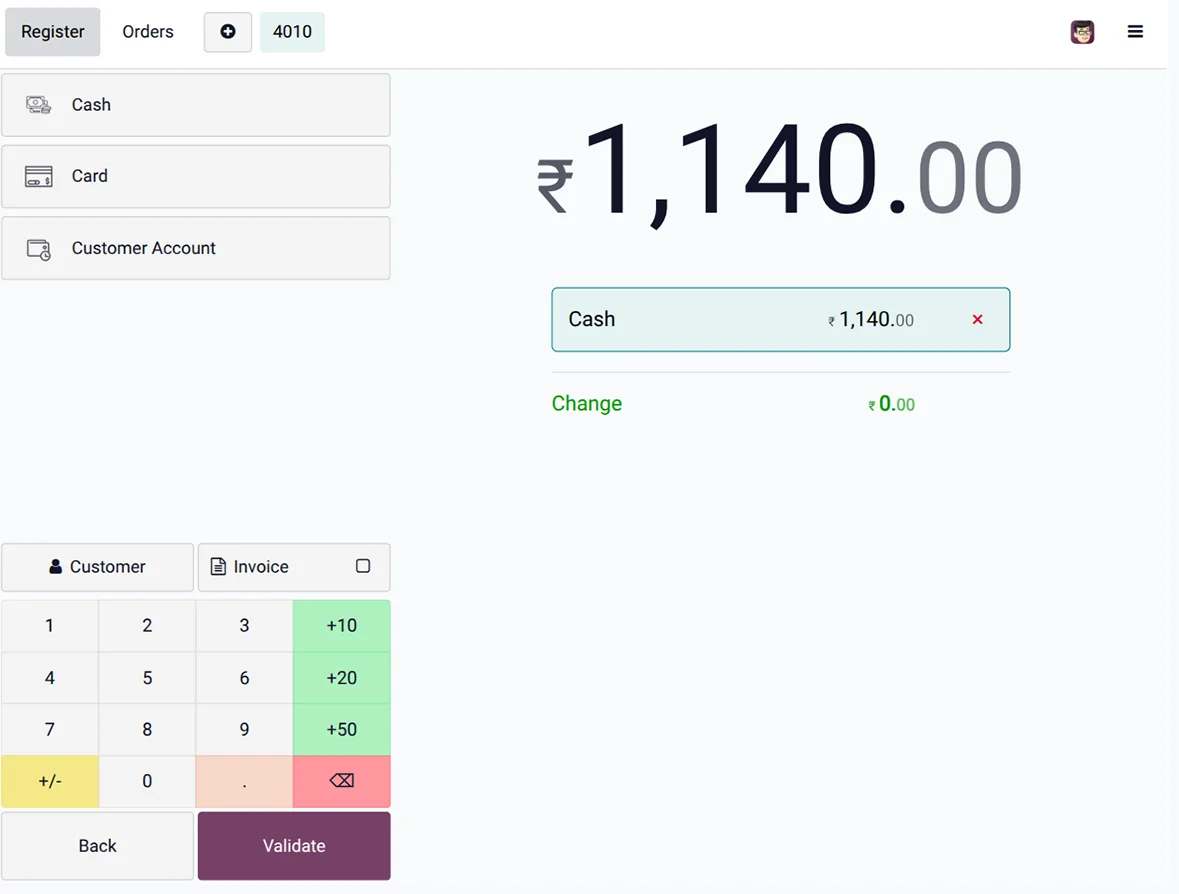Screen dimensions: 1179x894
Task: Click the backspace delete key
Action: coord(341,781)
